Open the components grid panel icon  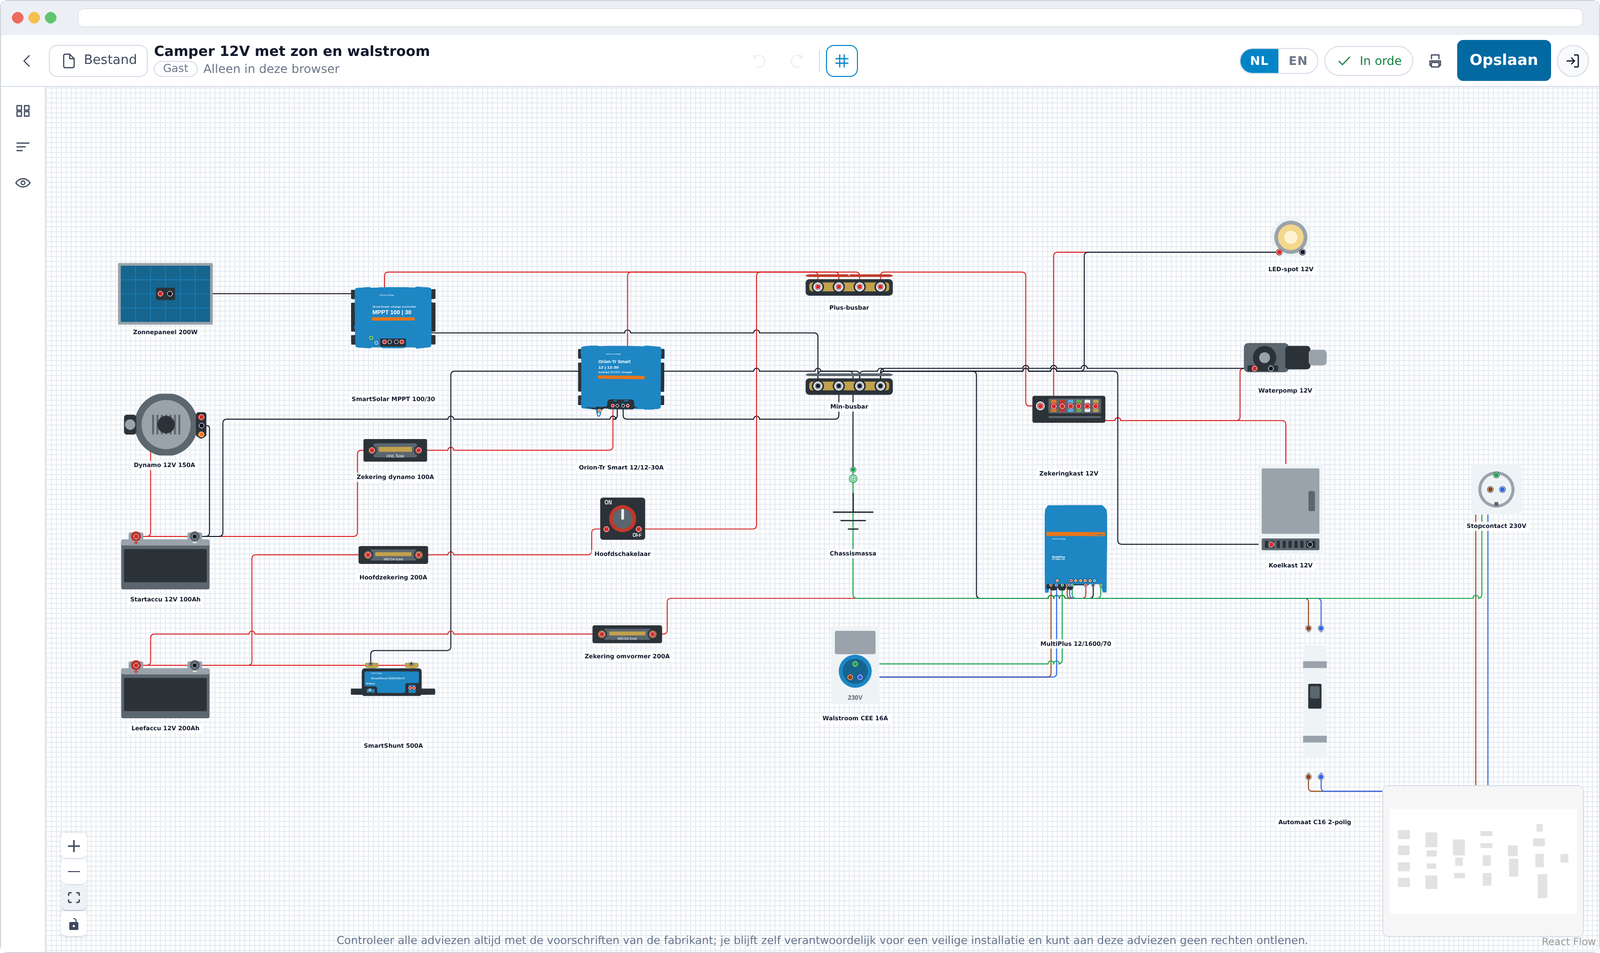pyautogui.click(x=23, y=111)
